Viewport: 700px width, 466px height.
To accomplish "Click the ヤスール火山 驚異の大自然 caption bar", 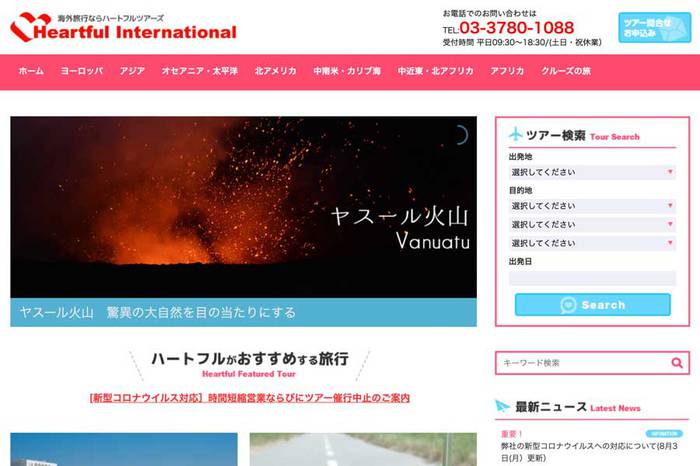I will pos(243,312).
